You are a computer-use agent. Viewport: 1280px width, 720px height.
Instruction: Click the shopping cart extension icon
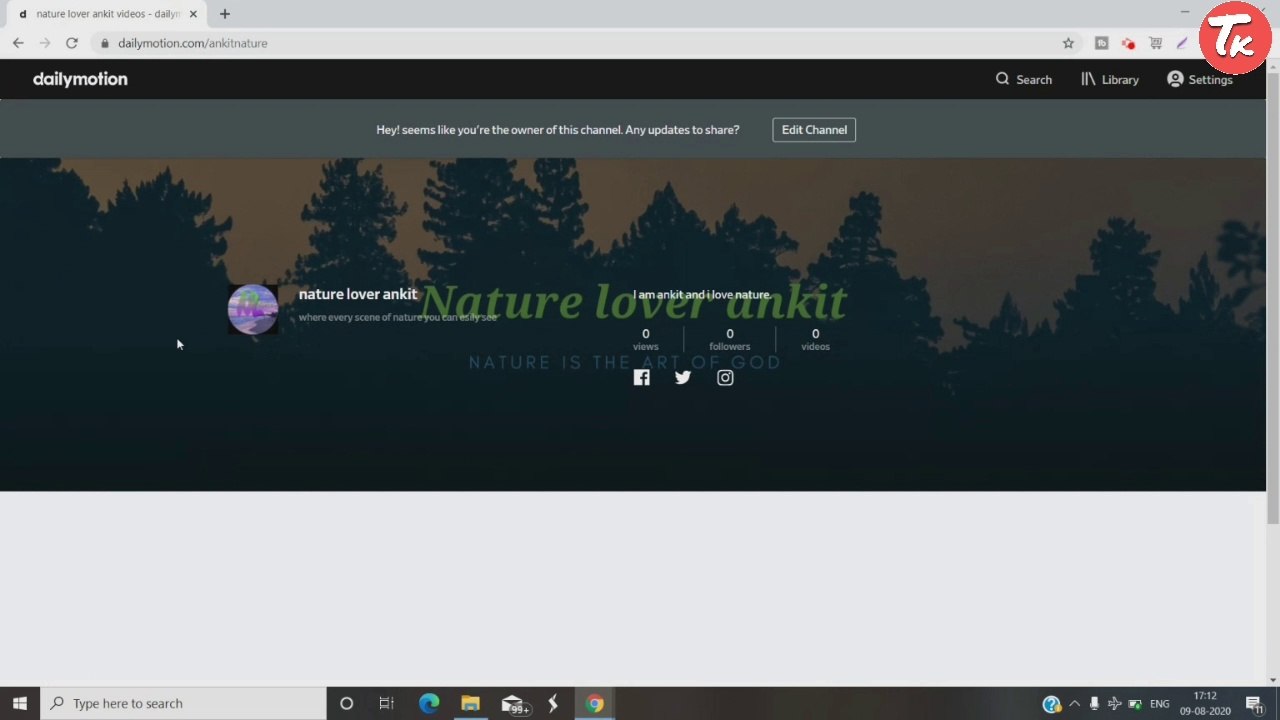coord(1155,43)
